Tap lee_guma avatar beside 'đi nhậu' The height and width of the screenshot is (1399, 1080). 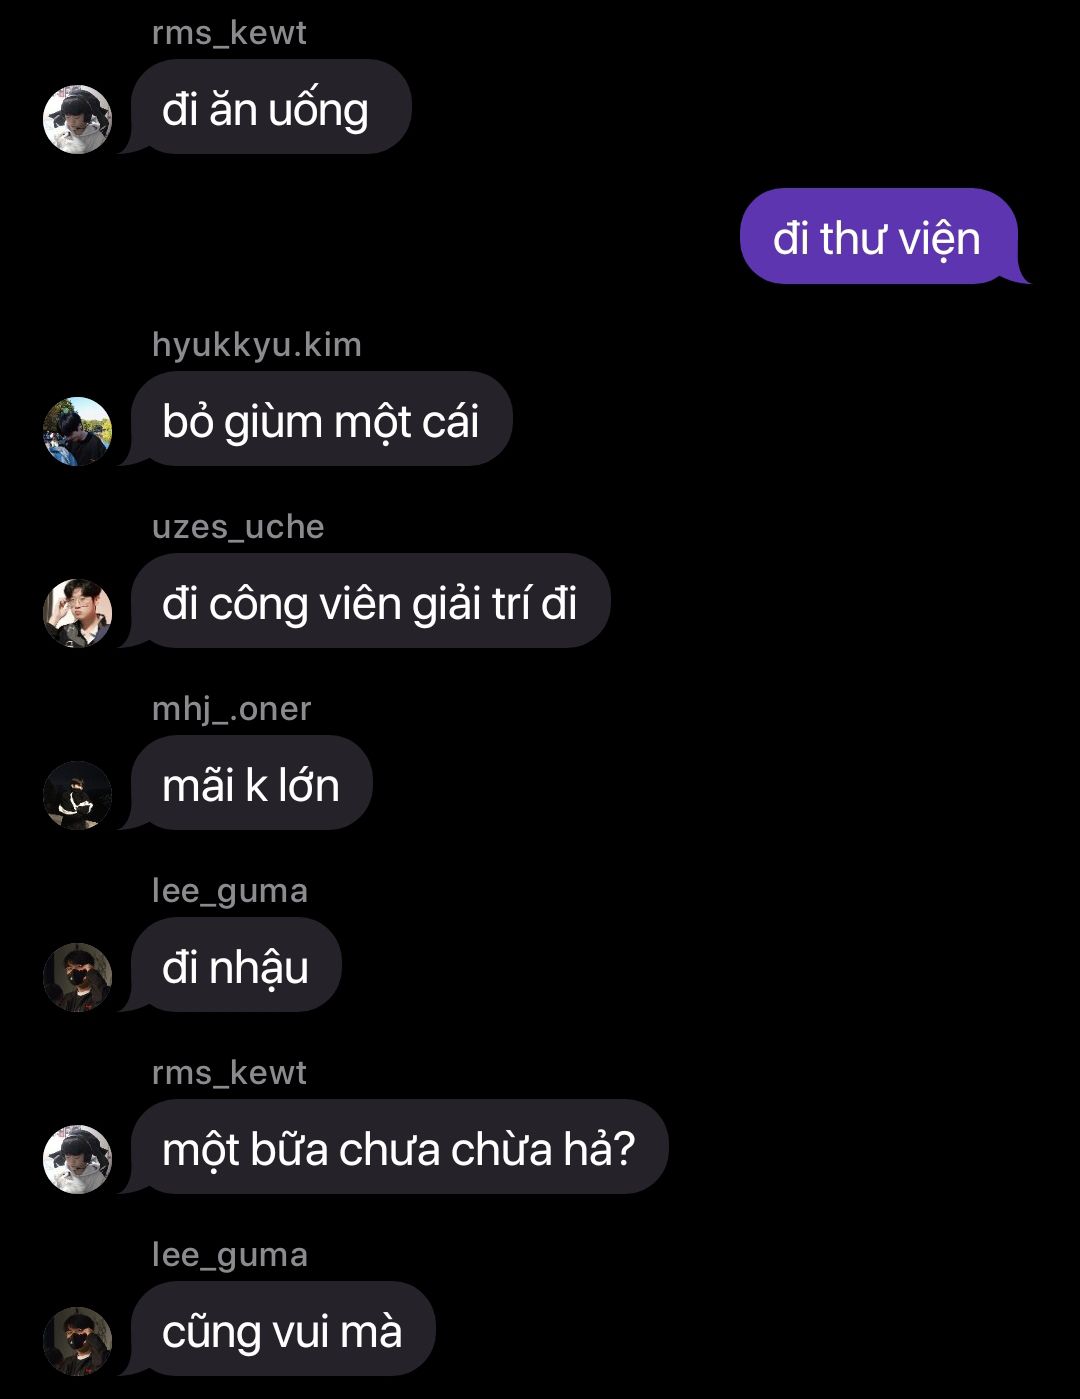pos(77,977)
